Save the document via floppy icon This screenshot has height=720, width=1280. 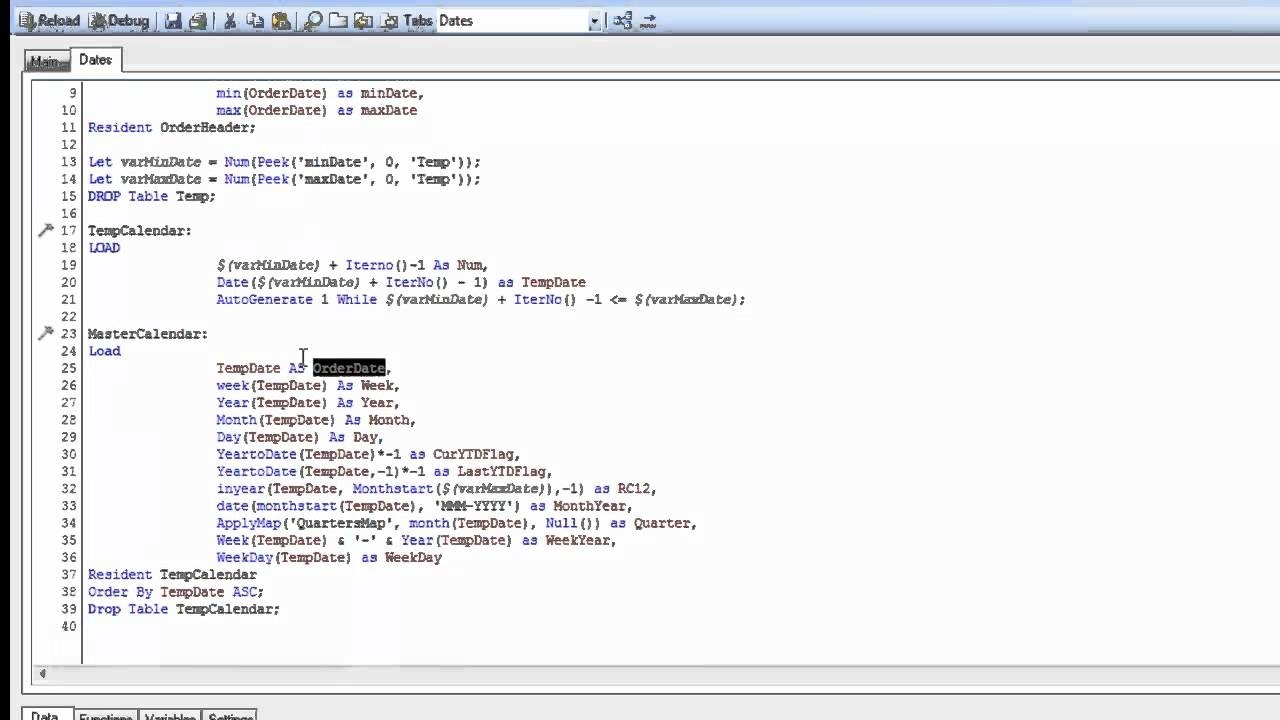[x=173, y=20]
